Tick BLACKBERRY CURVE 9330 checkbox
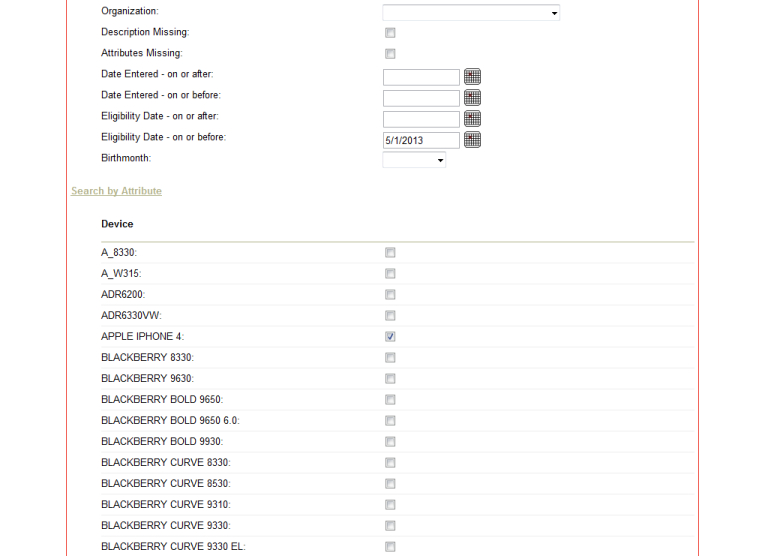This screenshot has width=768, height=556. pyautogui.click(x=390, y=527)
